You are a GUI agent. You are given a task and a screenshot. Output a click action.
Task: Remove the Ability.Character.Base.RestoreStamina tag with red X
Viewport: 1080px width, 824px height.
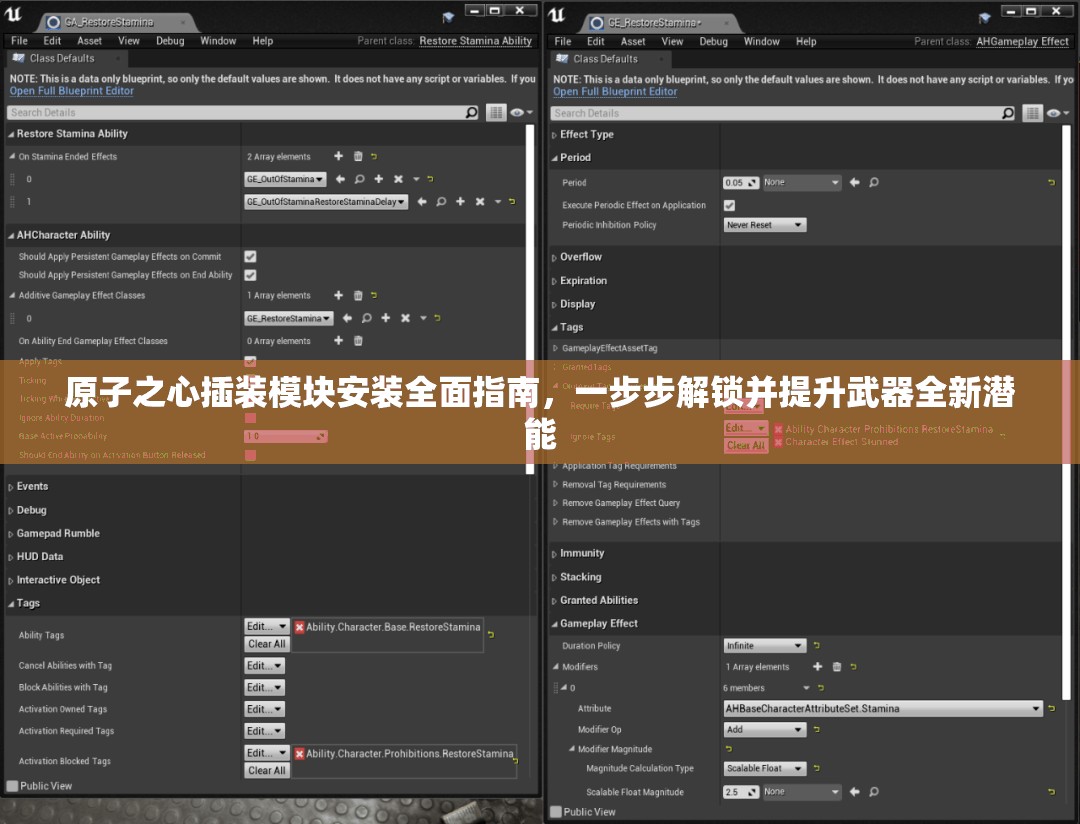coord(299,627)
